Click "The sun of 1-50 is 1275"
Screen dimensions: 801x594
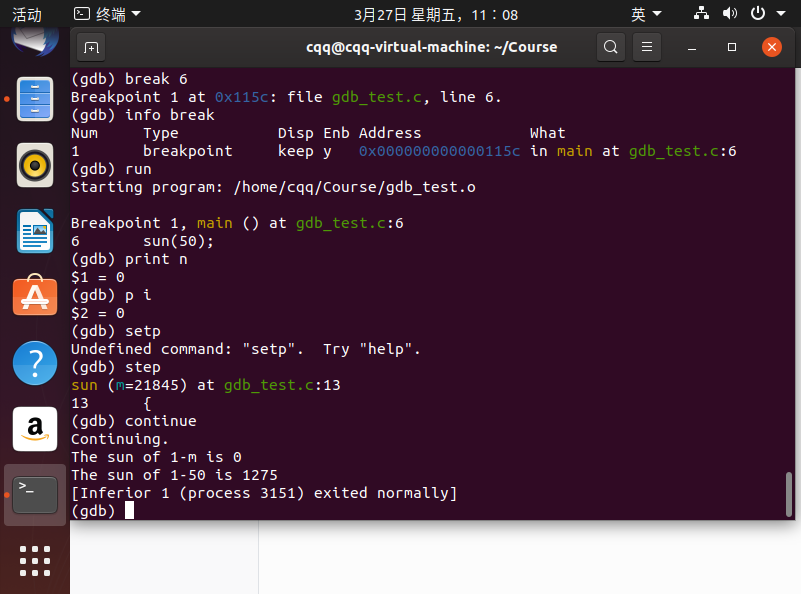pyautogui.click(x=174, y=475)
